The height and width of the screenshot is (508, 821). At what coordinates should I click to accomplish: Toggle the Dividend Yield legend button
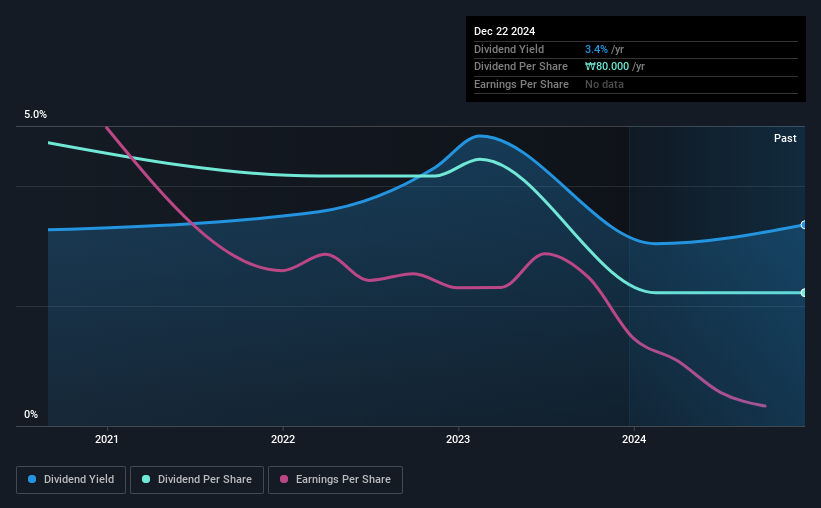[x=71, y=480]
